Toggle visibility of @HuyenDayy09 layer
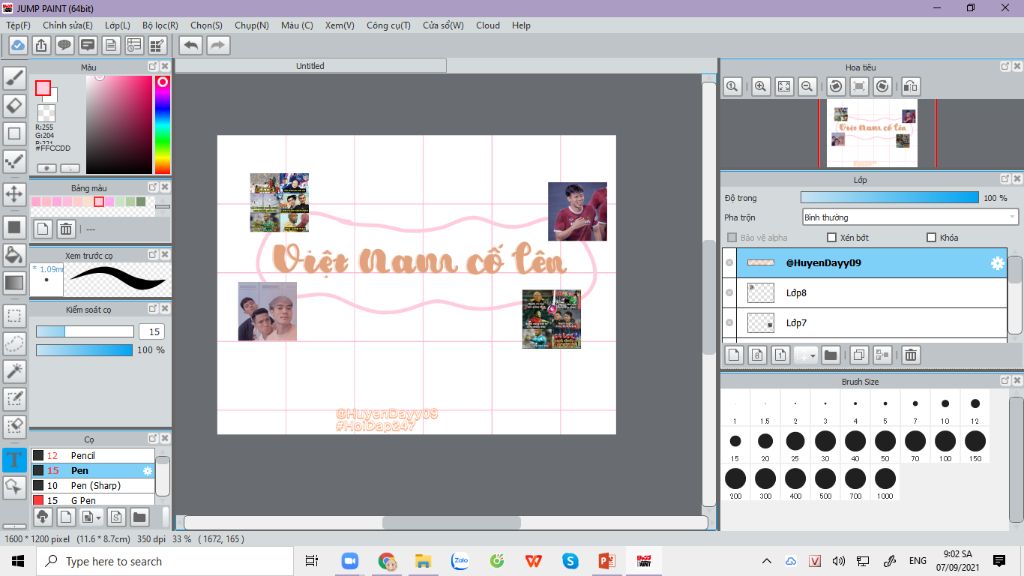The image size is (1024, 576). (x=729, y=263)
